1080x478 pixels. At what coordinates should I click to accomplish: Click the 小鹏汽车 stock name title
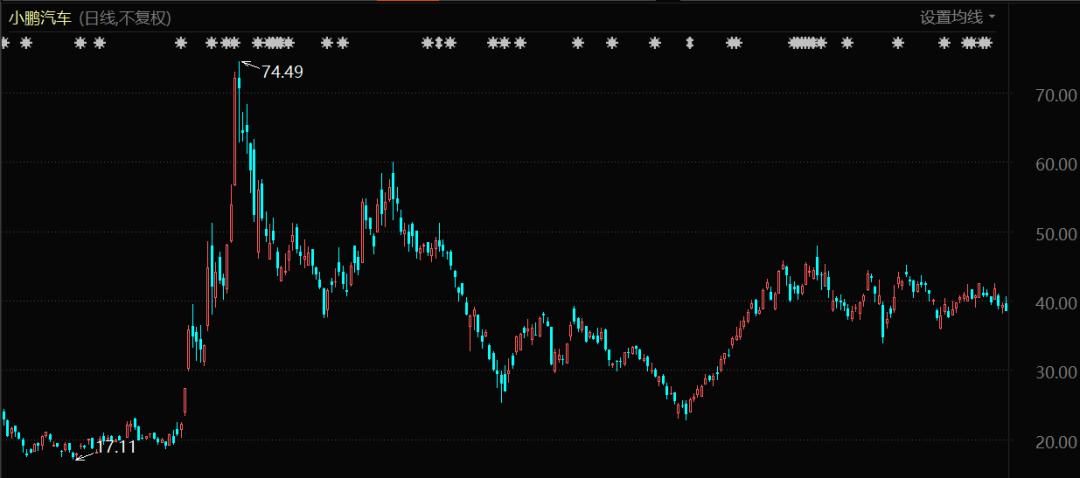pyautogui.click(x=39, y=19)
